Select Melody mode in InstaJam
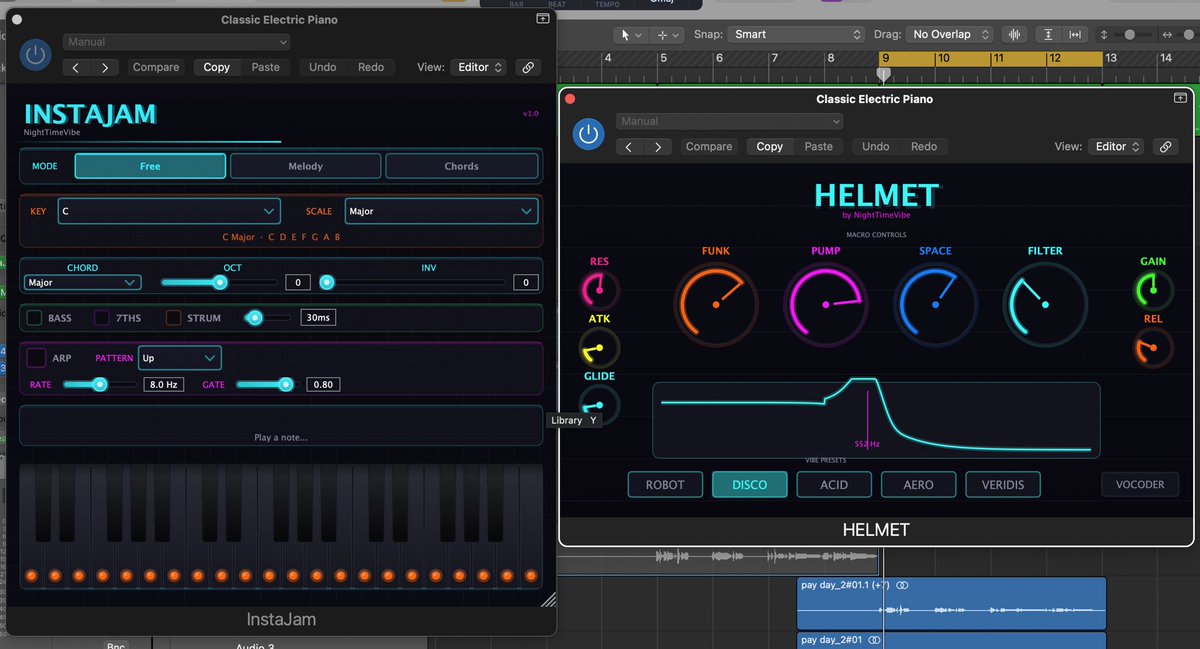 (305, 166)
